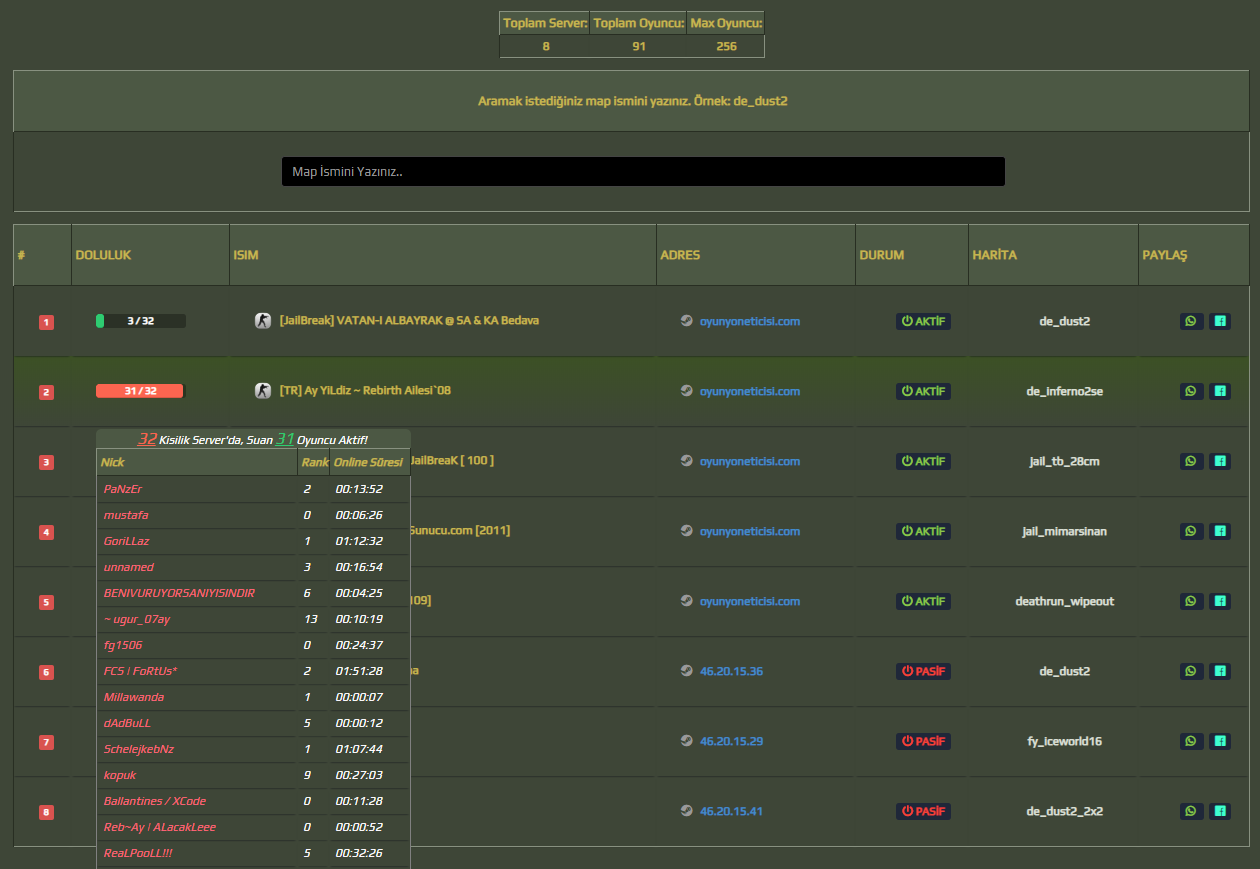Screen dimensions: 1260x869
Task: Click the Steam icon next to 46.20.15.36
Action: tap(686, 671)
